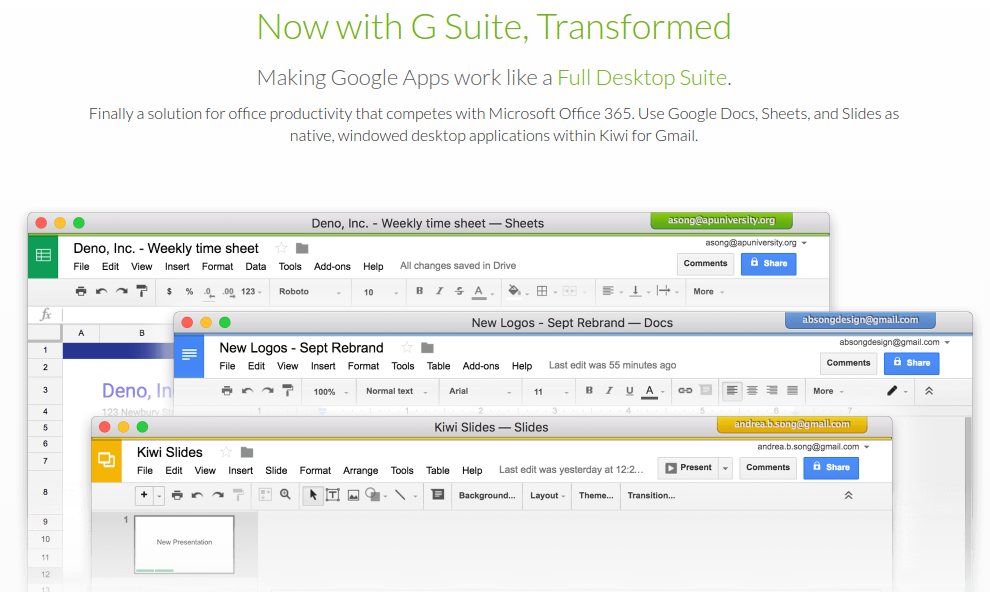
Task: Open Data menu in Sheets window
Action: [x=256, y=266]
